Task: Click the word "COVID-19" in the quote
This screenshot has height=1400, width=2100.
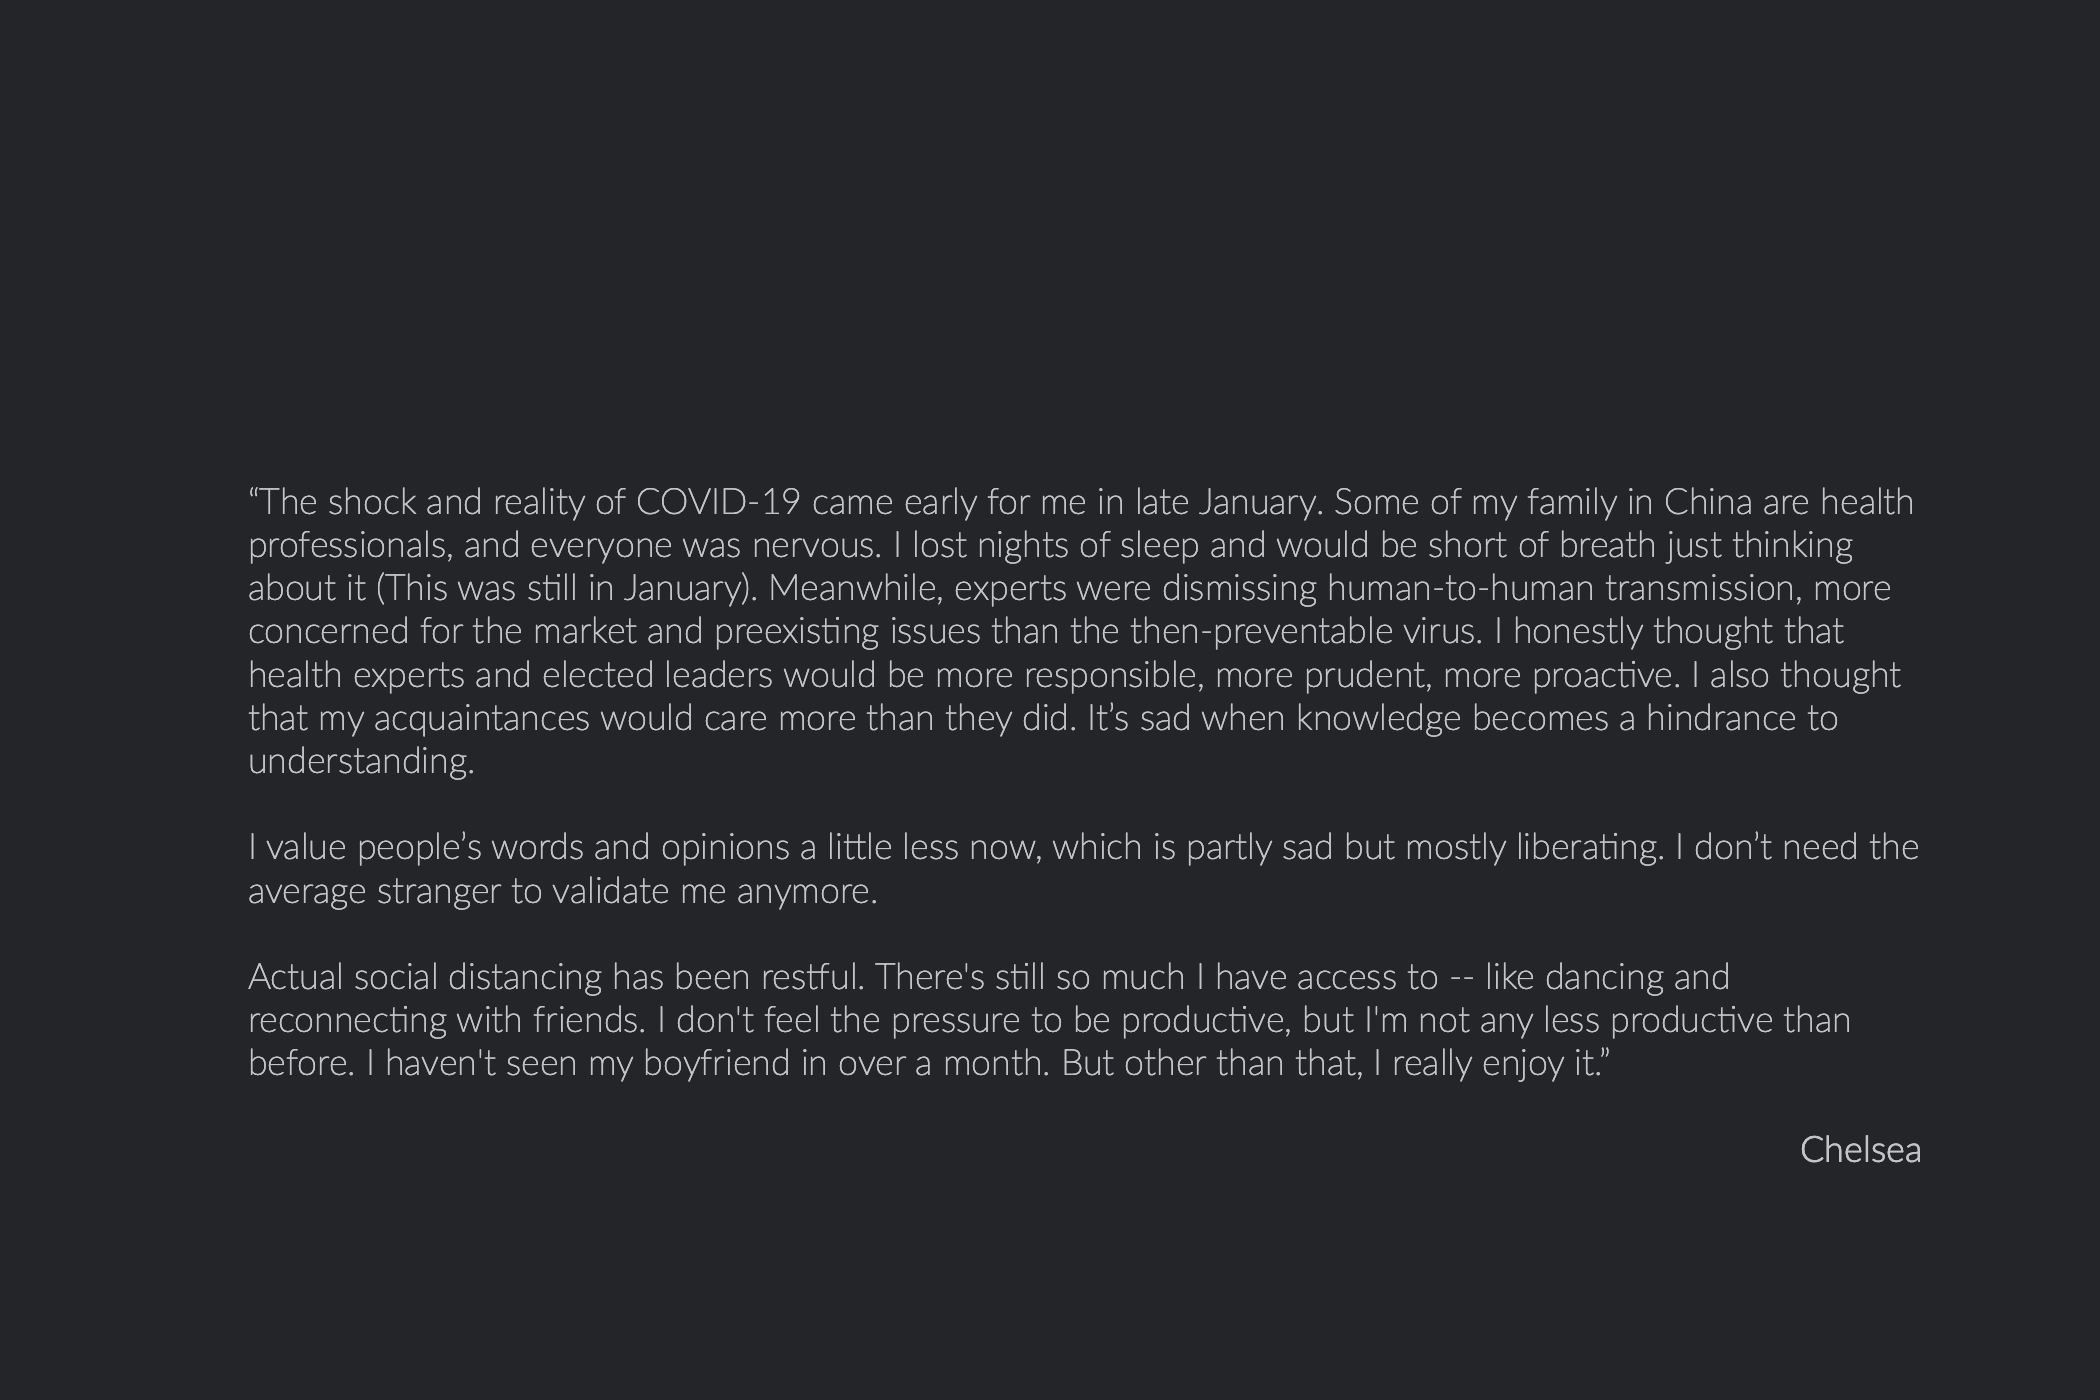Action: (x=718, y=502)
